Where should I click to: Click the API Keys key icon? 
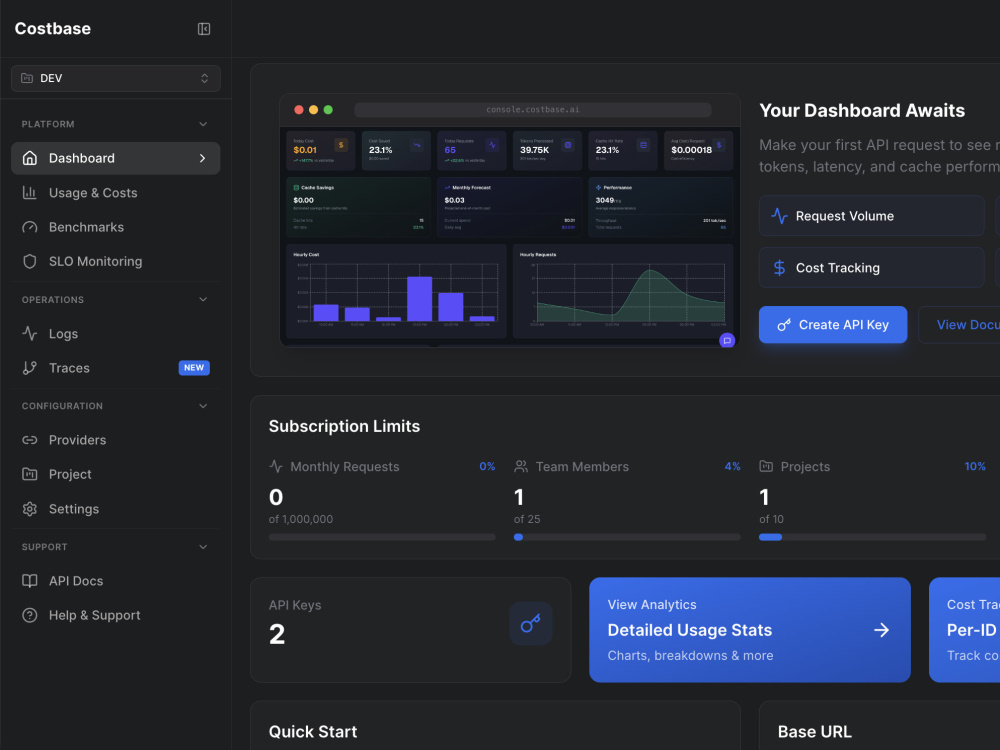tap(531, 624)
